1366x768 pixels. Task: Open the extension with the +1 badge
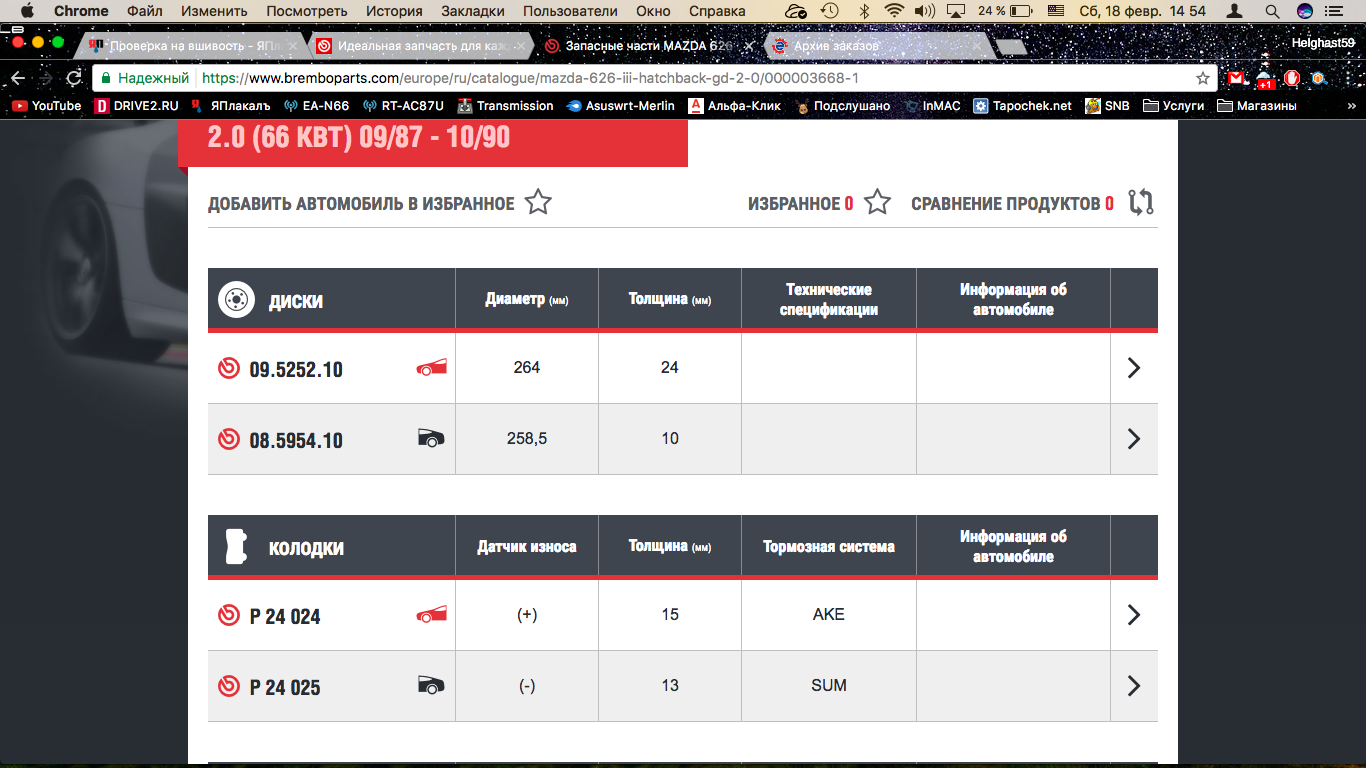coord(1265,79)
